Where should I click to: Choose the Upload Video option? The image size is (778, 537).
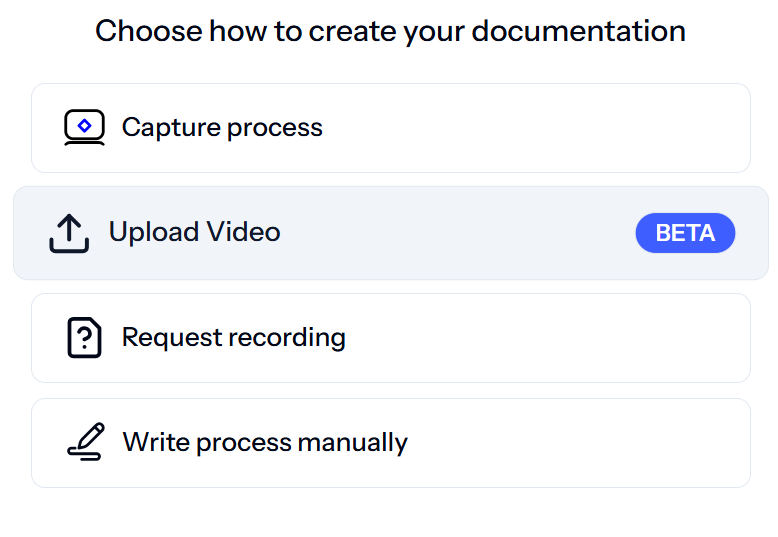[x=391, y=233]
